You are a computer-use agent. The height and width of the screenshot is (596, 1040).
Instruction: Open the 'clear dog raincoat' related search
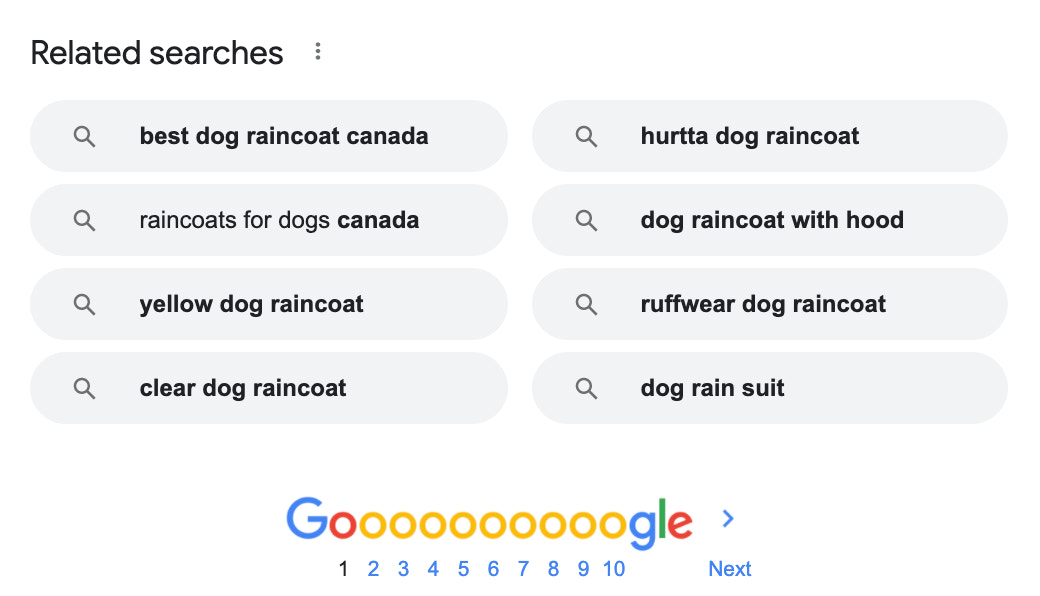pyautogui.click(x=244, y=388)
